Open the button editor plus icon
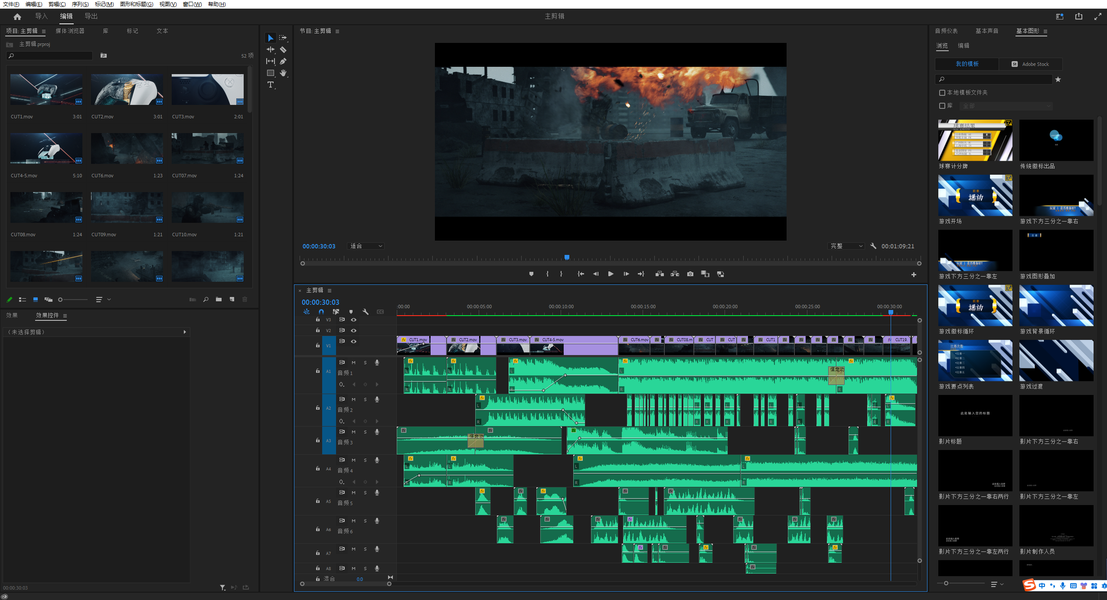 point(914,275)
